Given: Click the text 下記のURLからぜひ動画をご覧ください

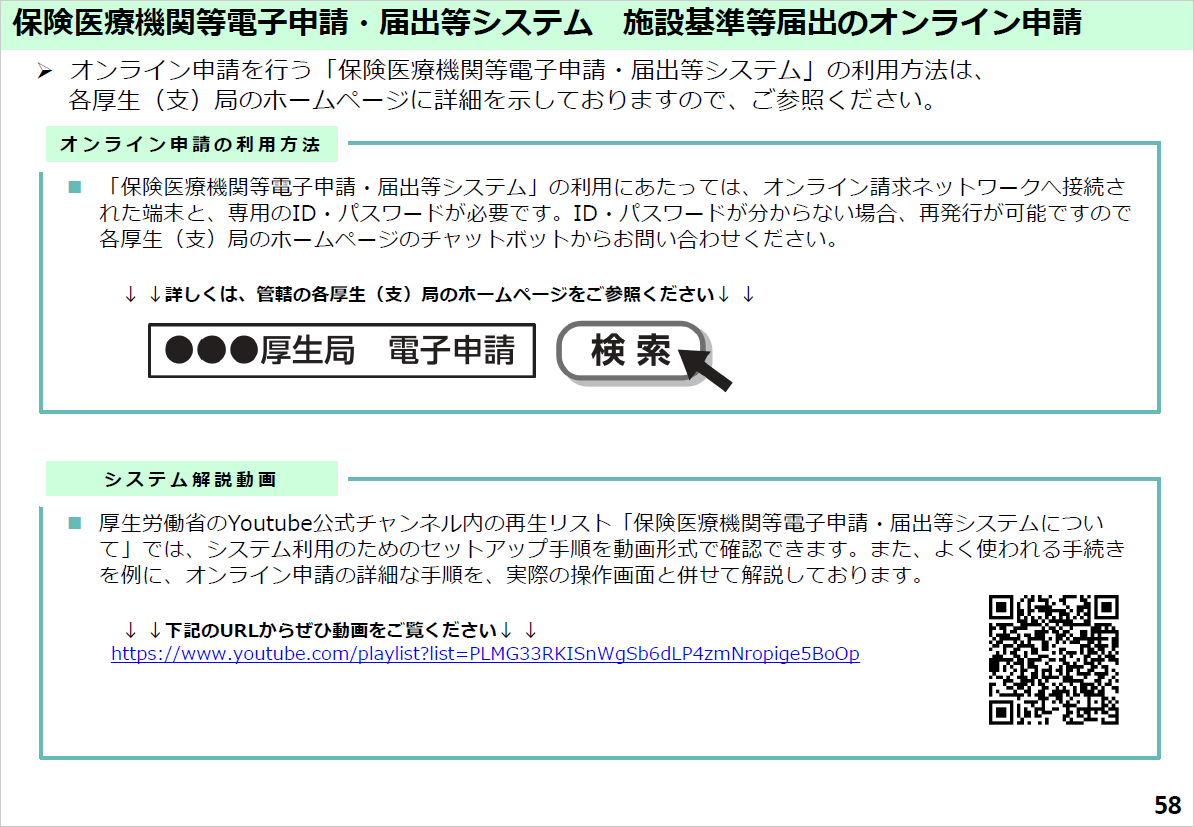Looking at the screenshot, I should (x=331, y=630).
